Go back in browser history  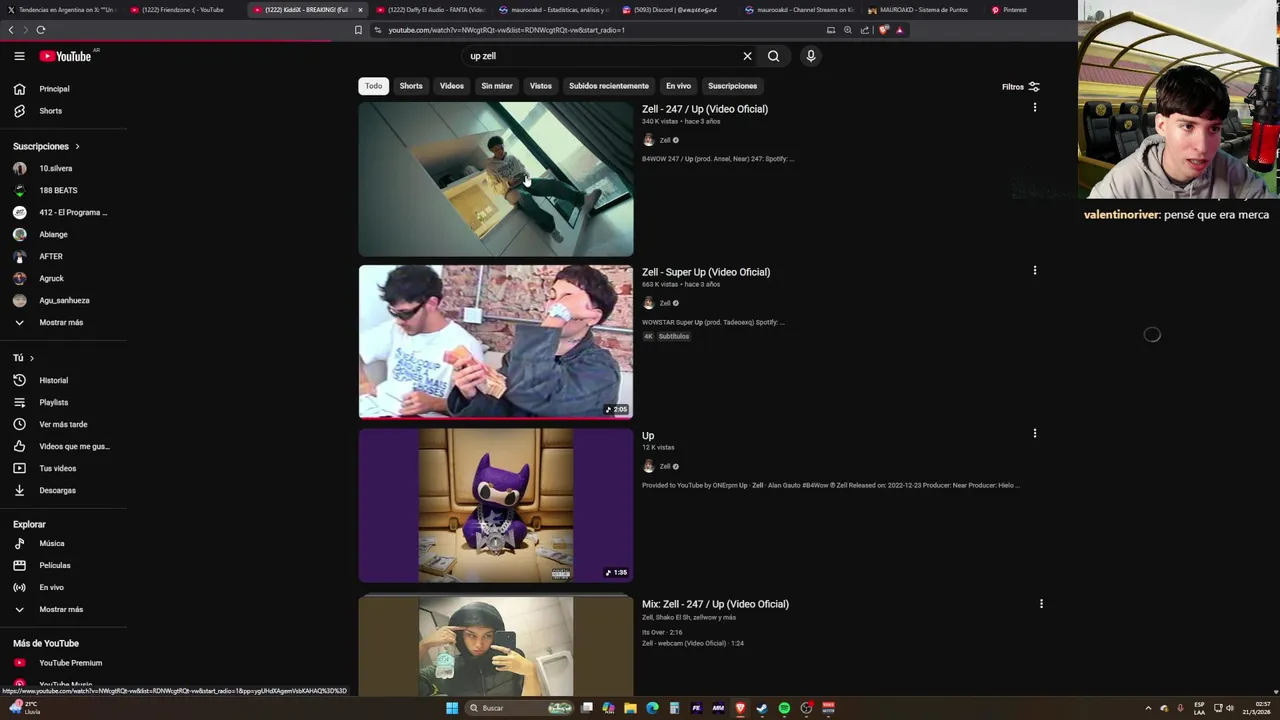coord(11,30)
